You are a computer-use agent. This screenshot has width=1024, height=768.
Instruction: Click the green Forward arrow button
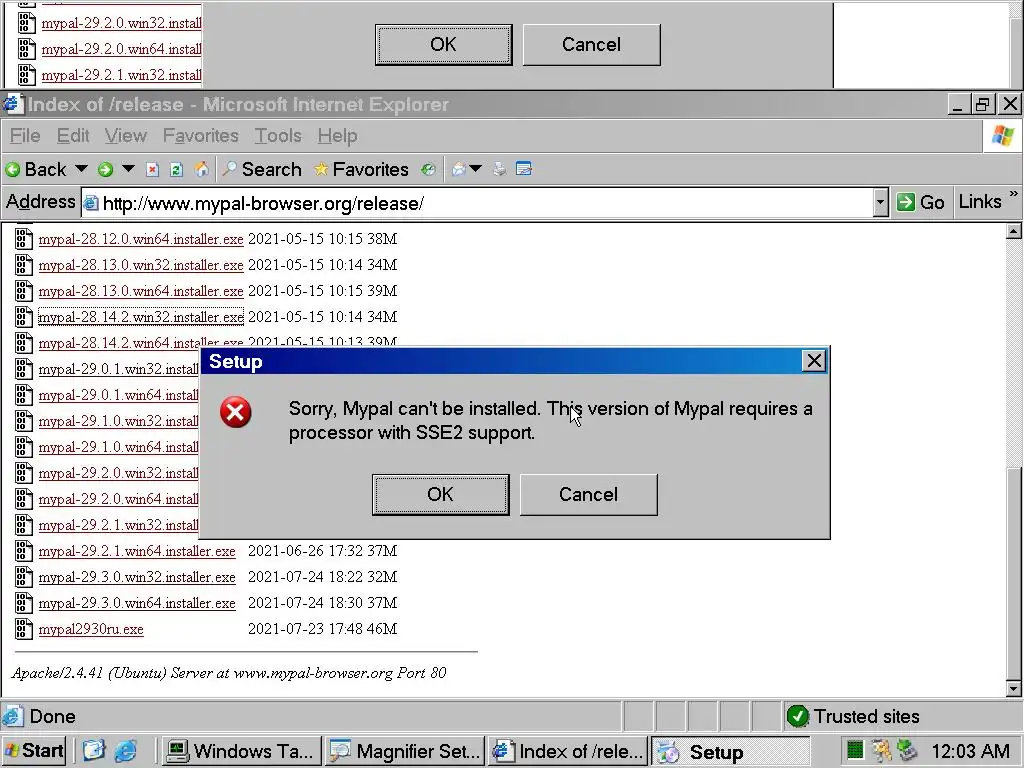[105, 170]
